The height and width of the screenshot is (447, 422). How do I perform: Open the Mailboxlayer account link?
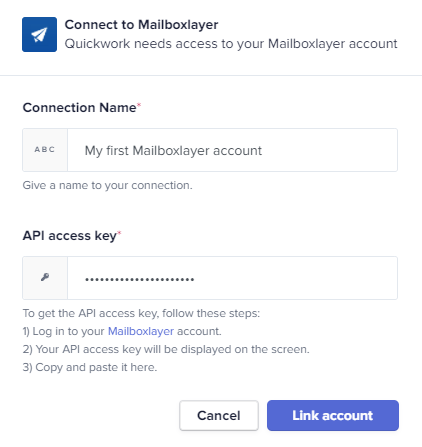[141, 331]
